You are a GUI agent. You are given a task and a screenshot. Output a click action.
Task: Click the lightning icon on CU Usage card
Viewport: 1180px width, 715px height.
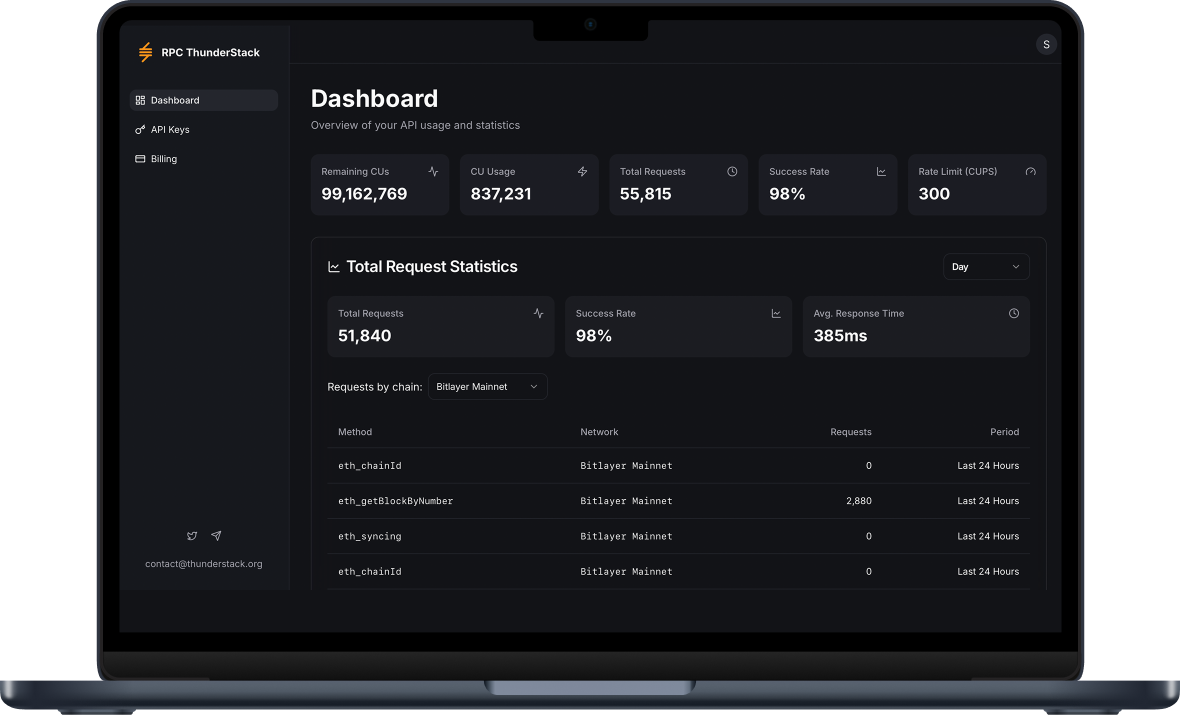[582, 172]
